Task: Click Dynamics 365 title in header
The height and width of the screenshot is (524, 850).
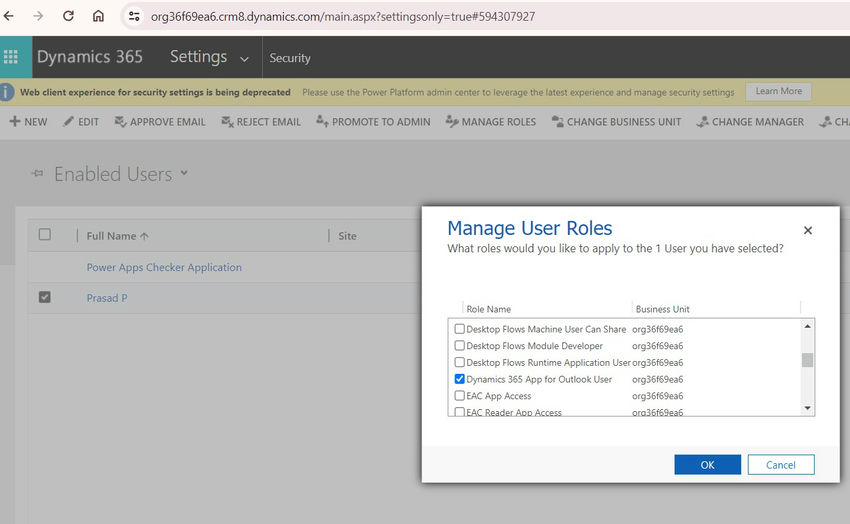Action: (x=89, y=57)
